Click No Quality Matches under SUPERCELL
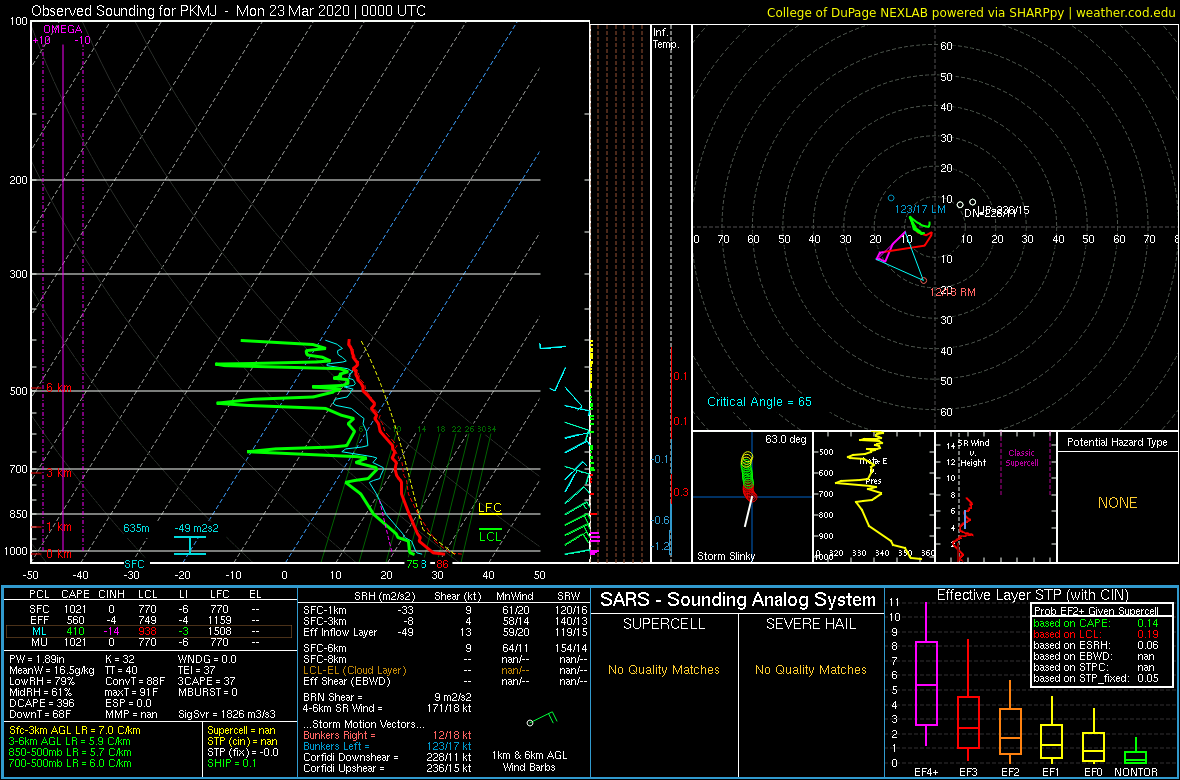This screenshot has width=1180, height=780. pyautogui.click(x=663, y=669)
